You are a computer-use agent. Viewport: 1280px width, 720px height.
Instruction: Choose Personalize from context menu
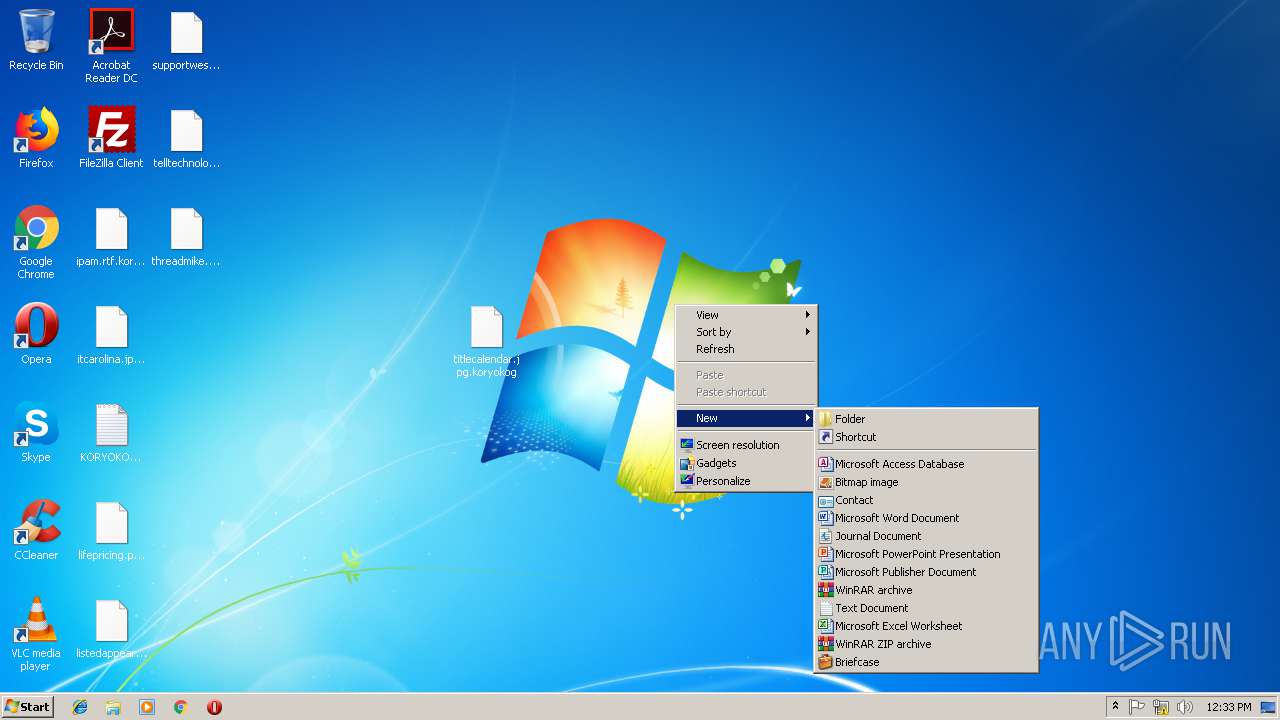(x=746, y=481)
